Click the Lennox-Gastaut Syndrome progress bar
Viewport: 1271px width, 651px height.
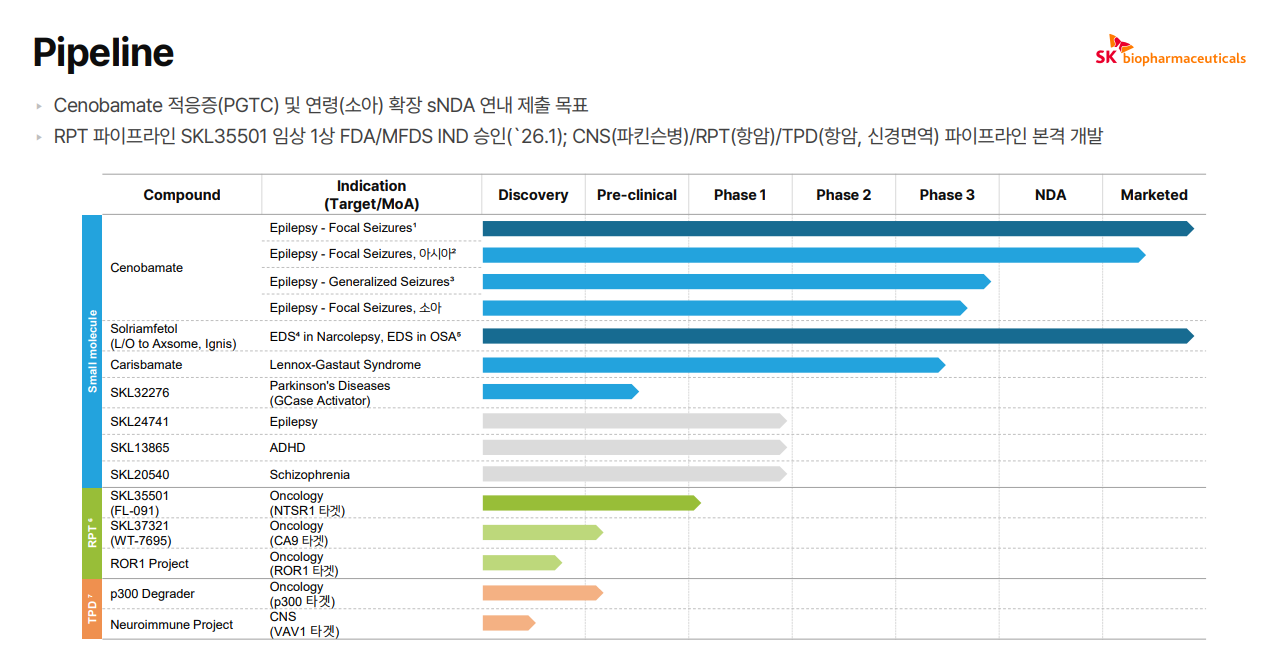(712, 365)
